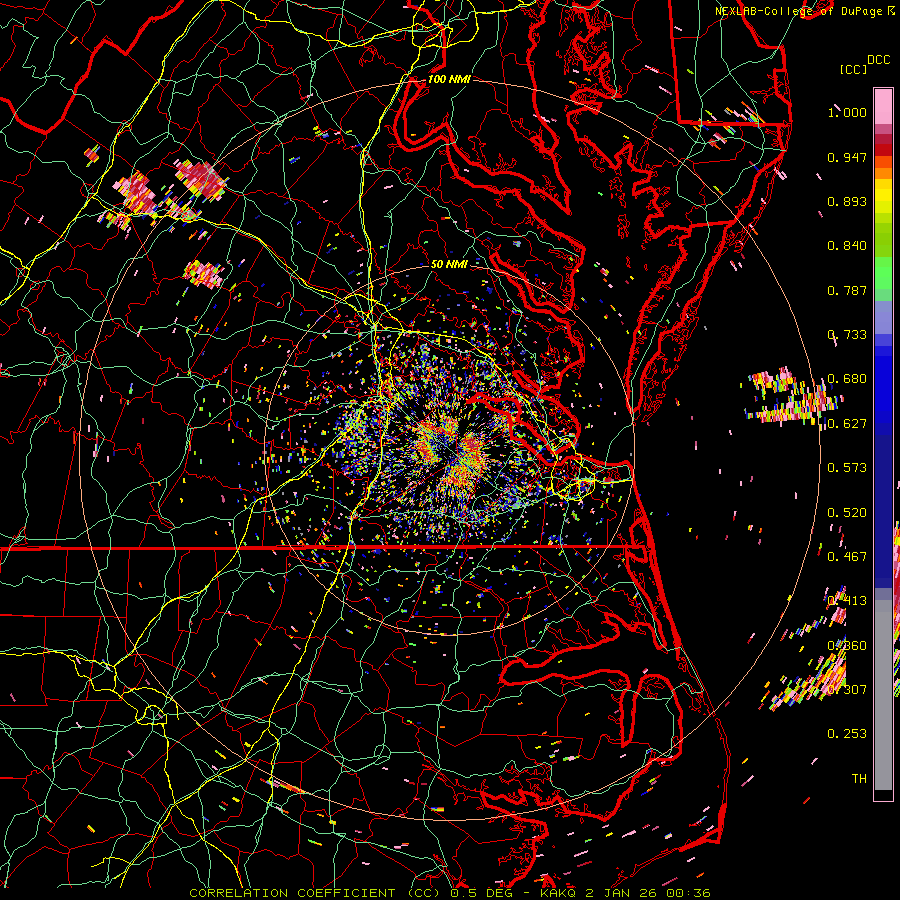Viewport: 900px width, 900px height.
Task: Click the 0.253 legend value
Action: [x=847, y=734]
